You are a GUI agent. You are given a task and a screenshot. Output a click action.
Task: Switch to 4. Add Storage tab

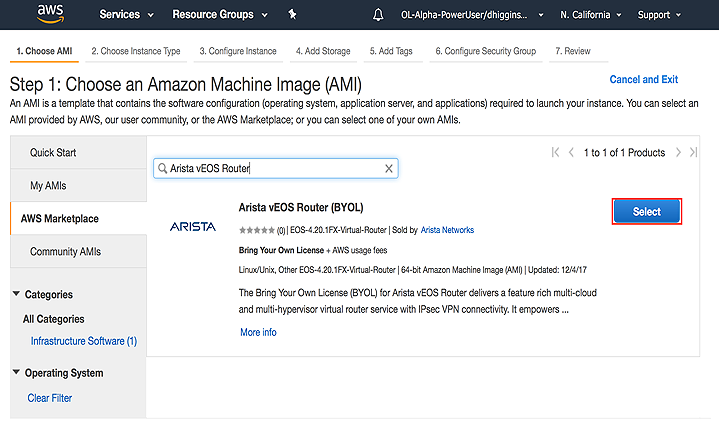[323, 51]
